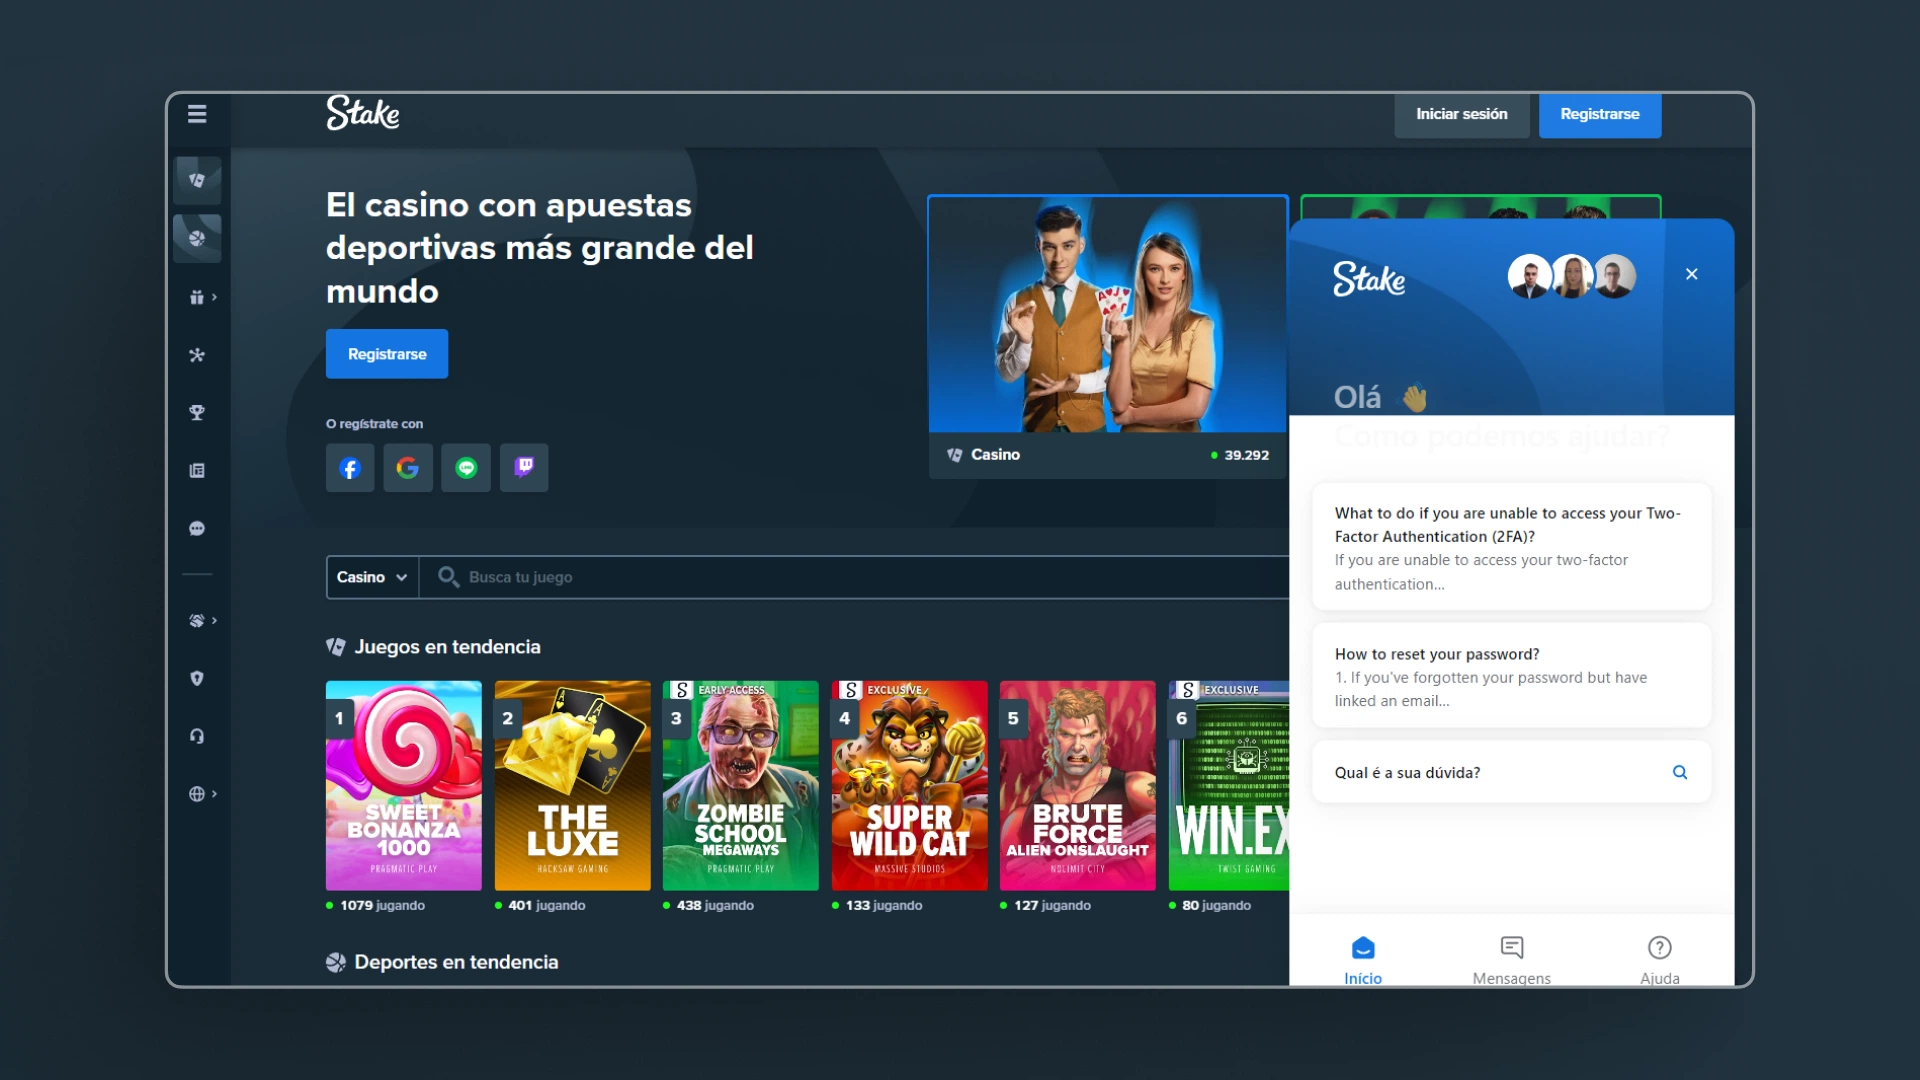Click the Deportes en tendencia heading
Viewport: 1920px width, 1080px height.
456,962
